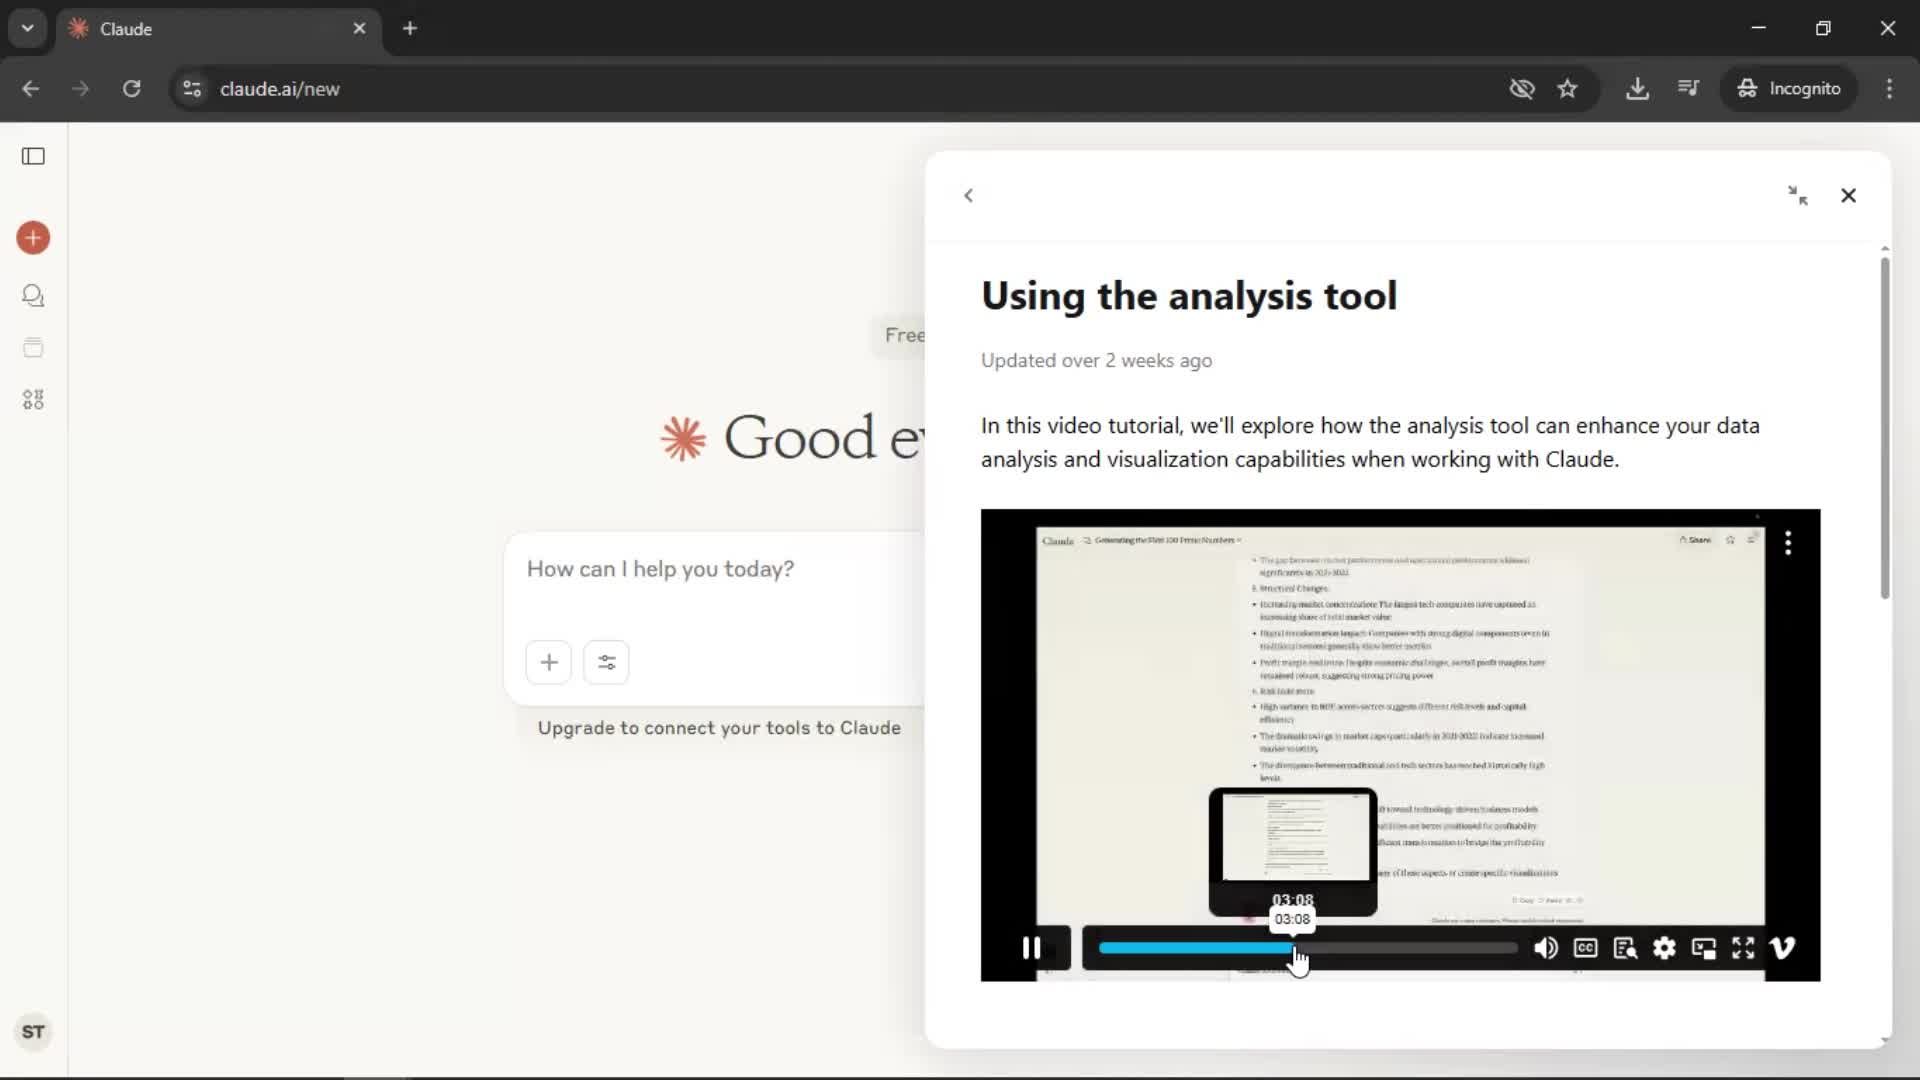Image resolution: width=1920 pixels, height=1080 pixels.
Task: Go back in the help panel
Action: coord(968,196)
